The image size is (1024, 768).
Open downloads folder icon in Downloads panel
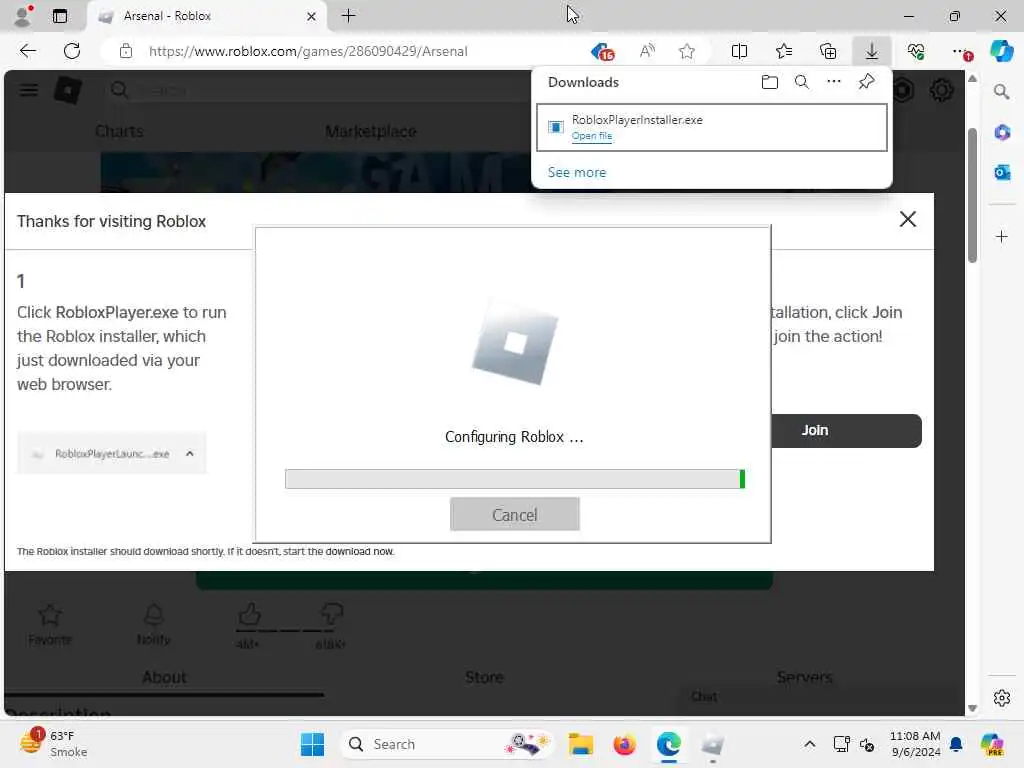(x=770, y=82)
